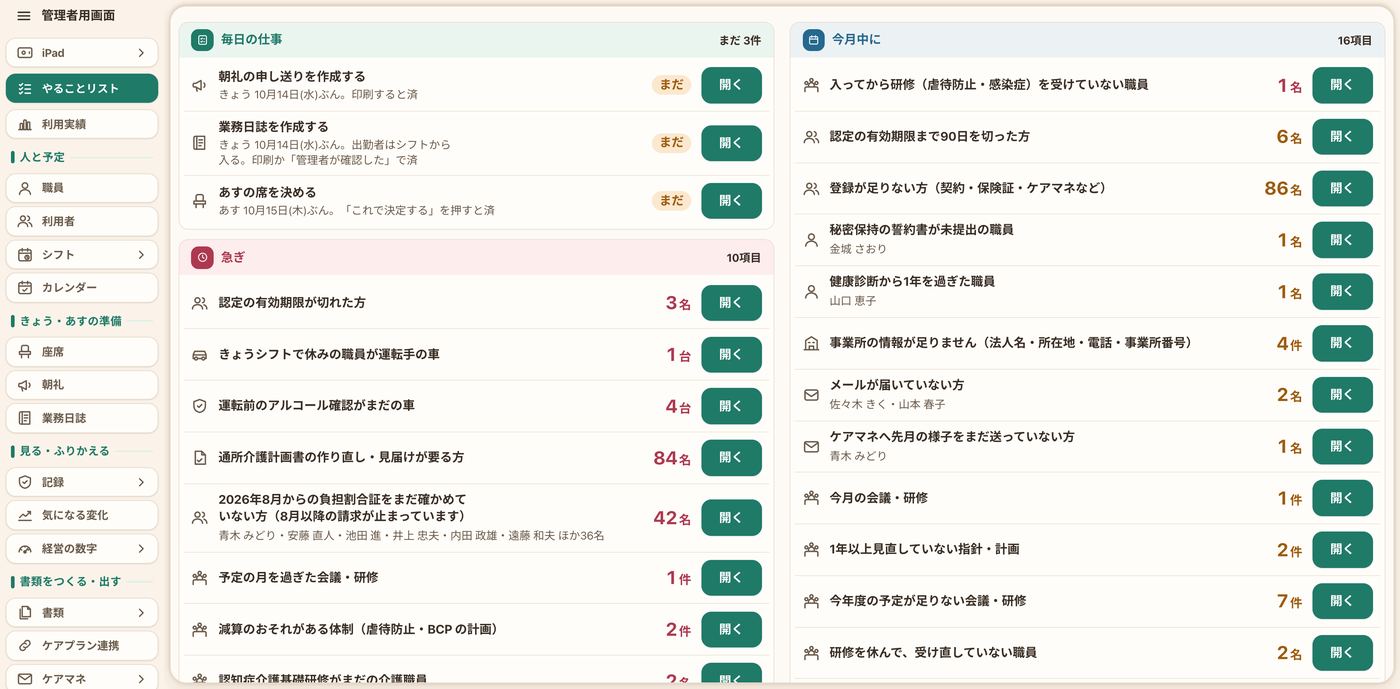Click the name 金城 さおり under 秘密保持の誓約書

858,249
